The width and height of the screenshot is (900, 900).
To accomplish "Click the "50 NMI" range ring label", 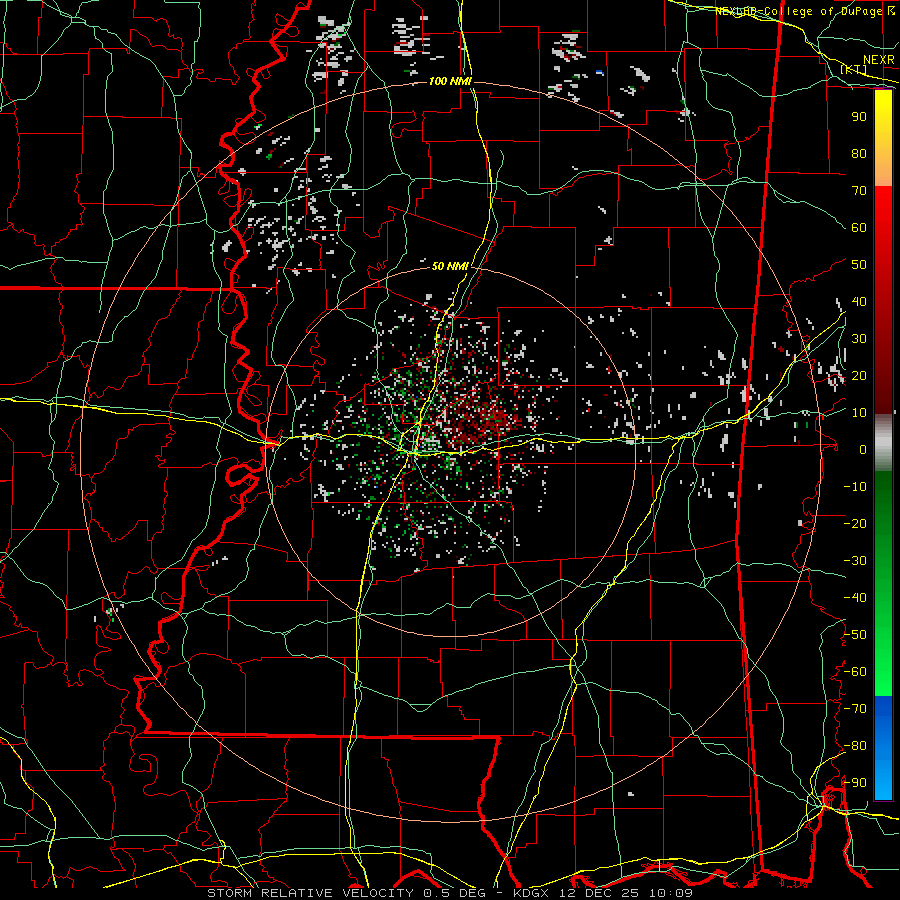I will (450, 266).
